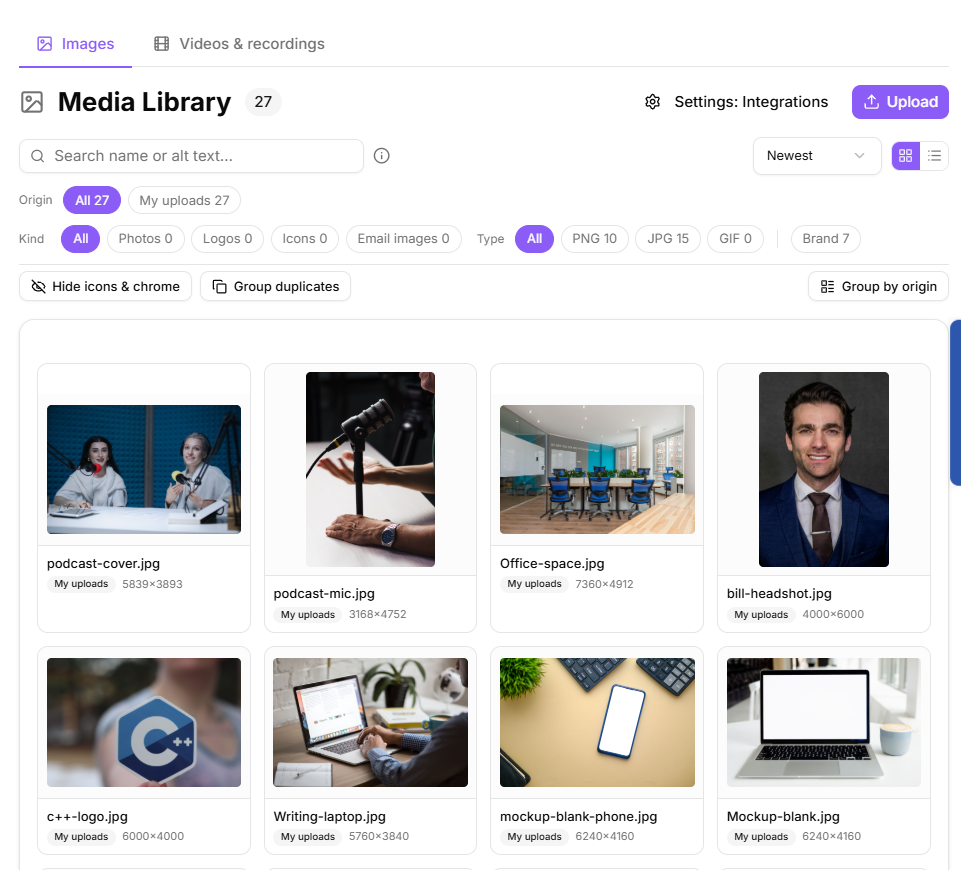The height and width of the screenshot is (870, 961).
Task: Switch to the Images tab
Action: (75, 44)
